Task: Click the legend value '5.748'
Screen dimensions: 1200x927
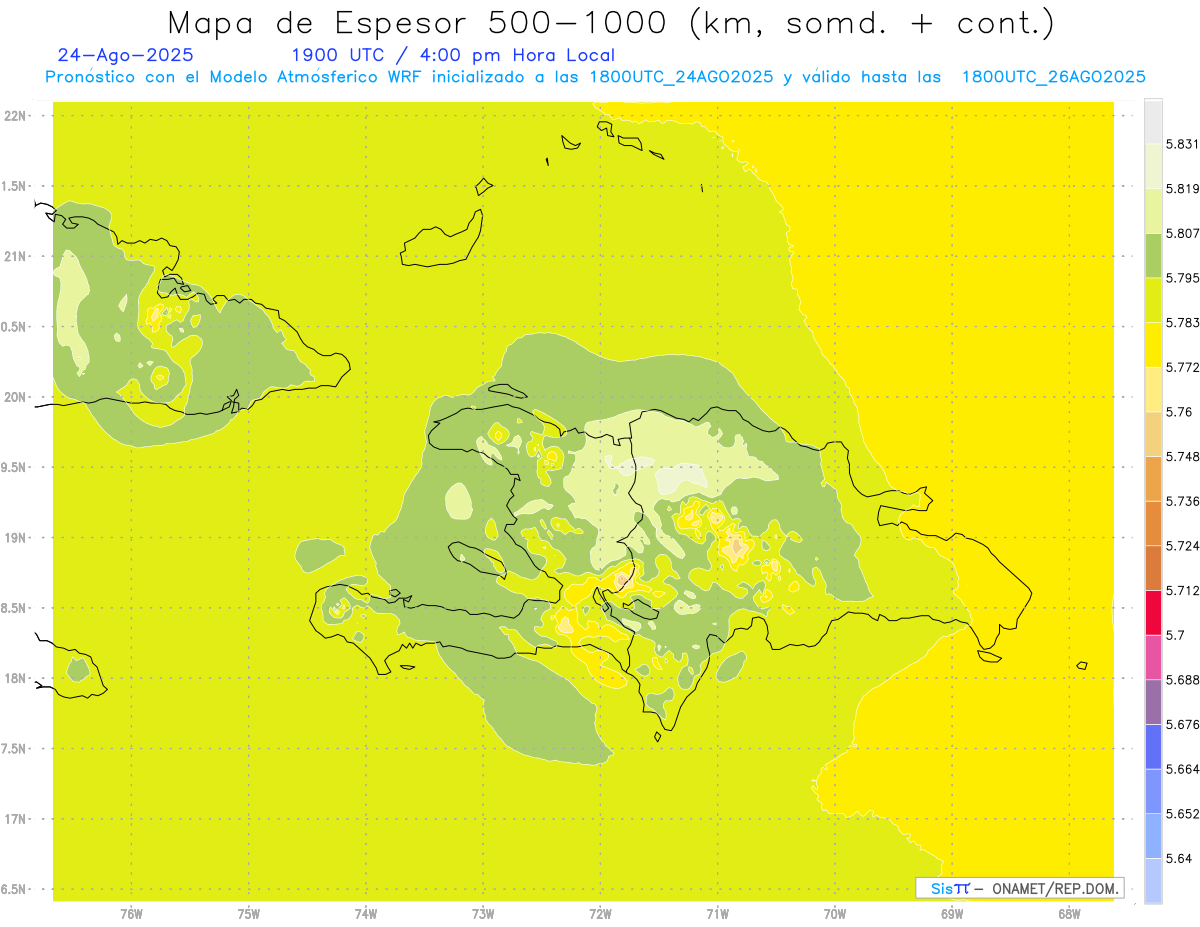Action: pos(1182,457)
